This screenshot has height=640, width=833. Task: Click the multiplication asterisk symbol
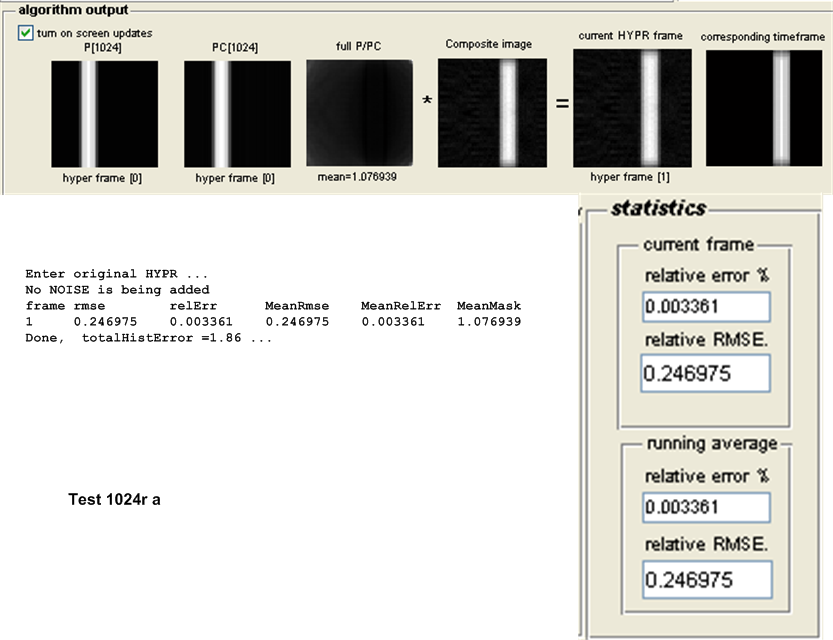tap(426, 103)
